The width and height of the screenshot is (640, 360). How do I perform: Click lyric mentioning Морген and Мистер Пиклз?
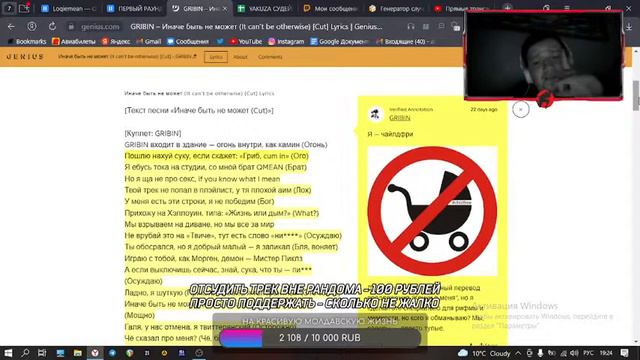[x=213, y=258]
